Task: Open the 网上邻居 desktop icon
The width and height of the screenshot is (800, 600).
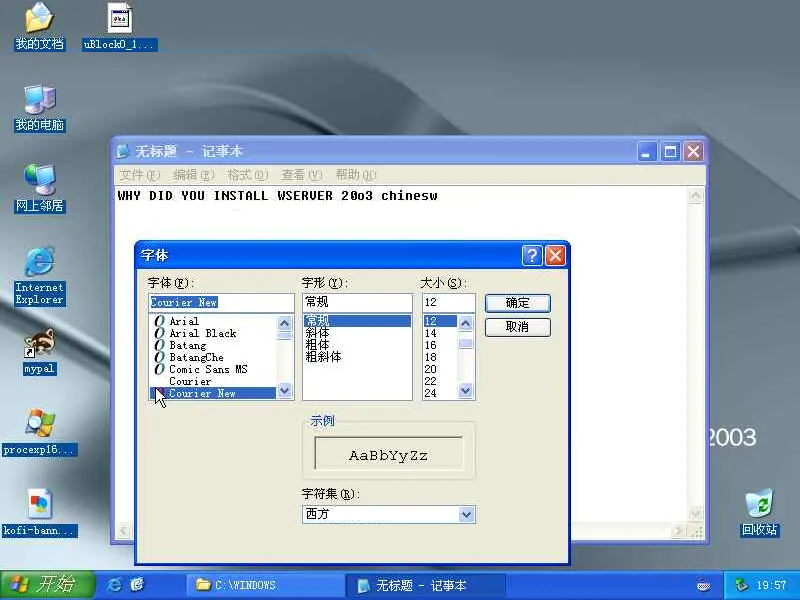Action: (x=39, y=188)
